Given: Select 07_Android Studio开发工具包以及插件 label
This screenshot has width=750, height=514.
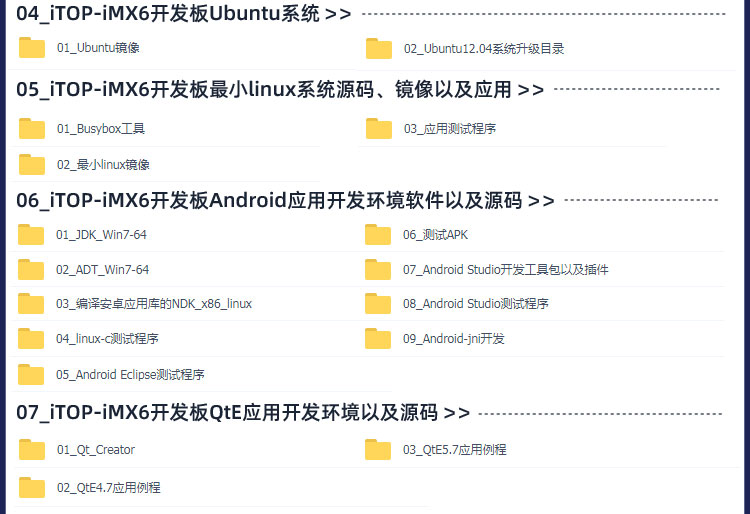Looking at the screenshot, I should [506, 270].
